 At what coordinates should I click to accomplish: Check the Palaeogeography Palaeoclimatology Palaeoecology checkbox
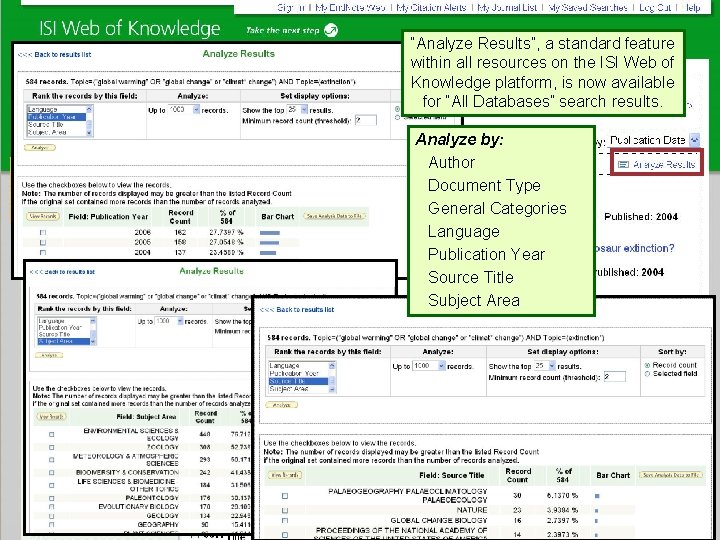coord(285,496)
